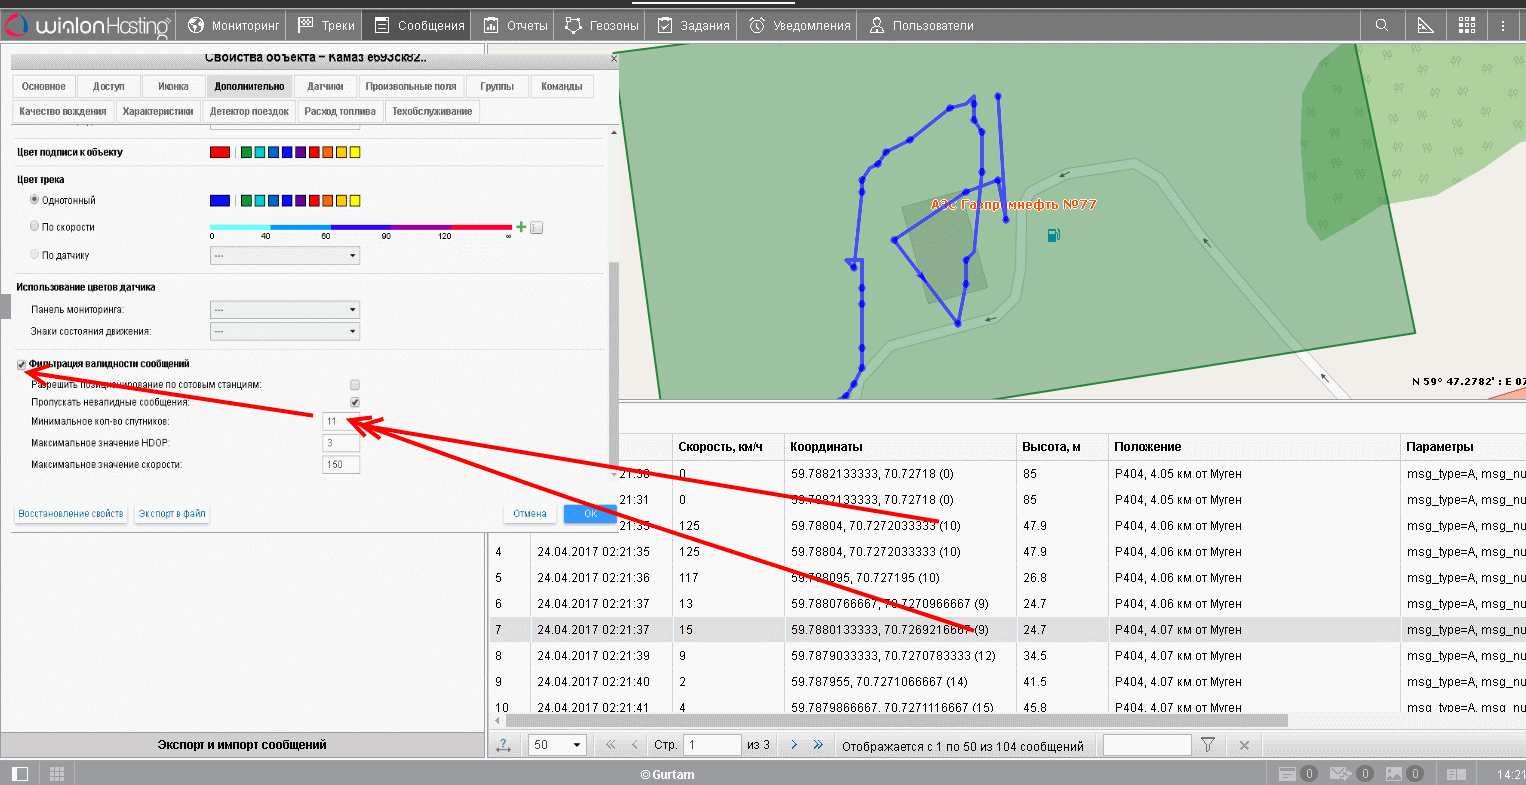
Task: Pick the purple track color swatch
Action: pyautogui.click(x=300, y=201)
